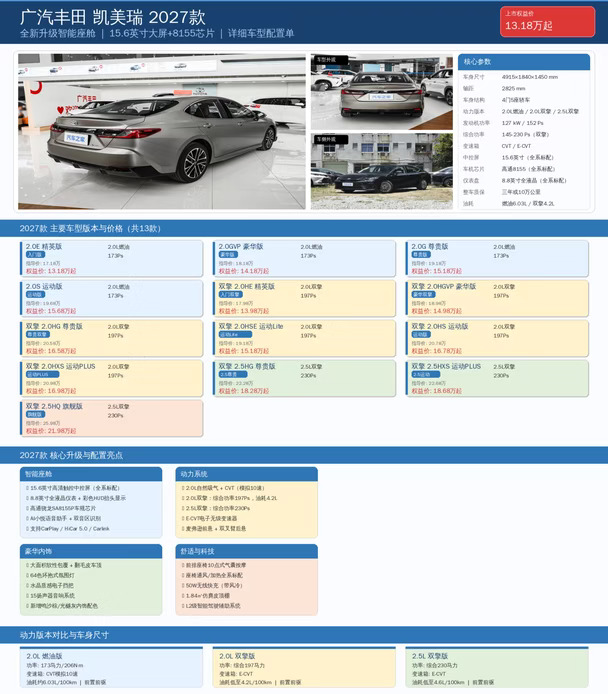608x694 pixels.
Task: Click the 支持CarPlay / HiCar 5.0 item
Action: pos(68,528)
